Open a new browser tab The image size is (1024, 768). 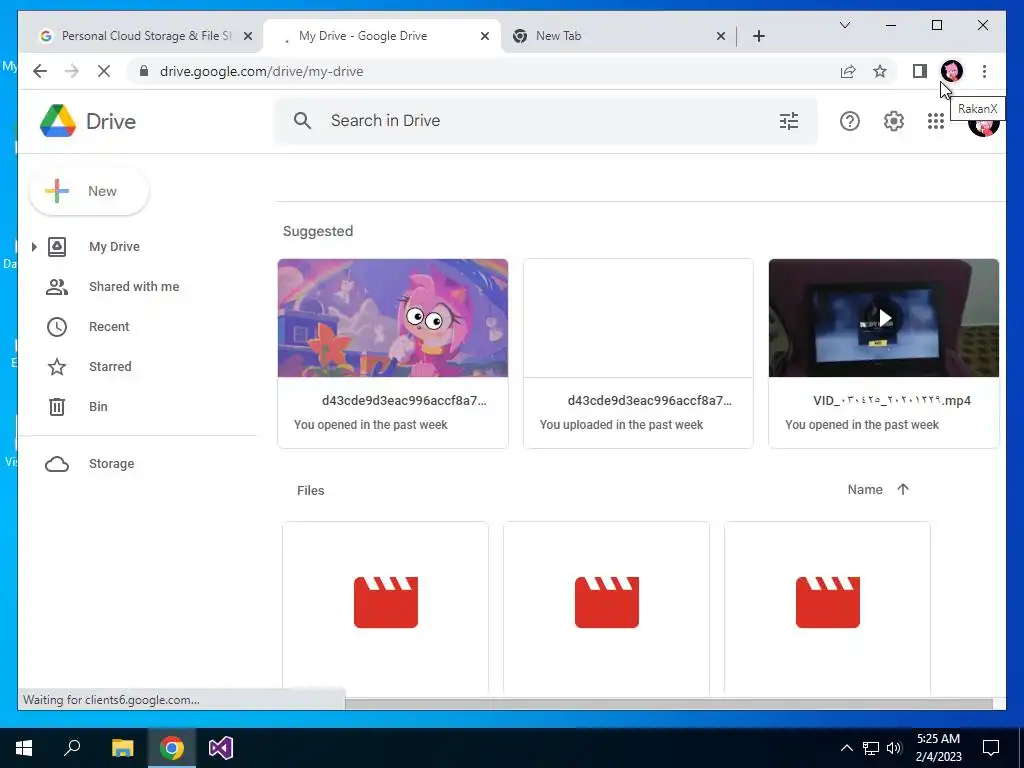click(758, 36)
